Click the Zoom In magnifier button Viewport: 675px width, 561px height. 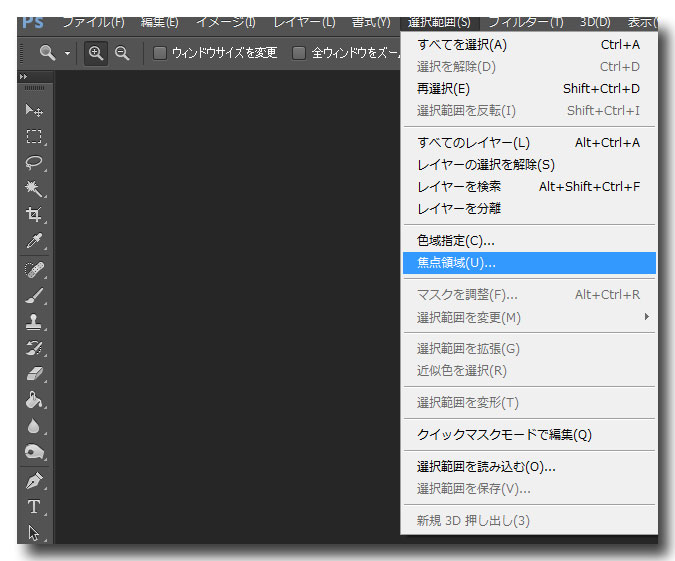point(96,53)
